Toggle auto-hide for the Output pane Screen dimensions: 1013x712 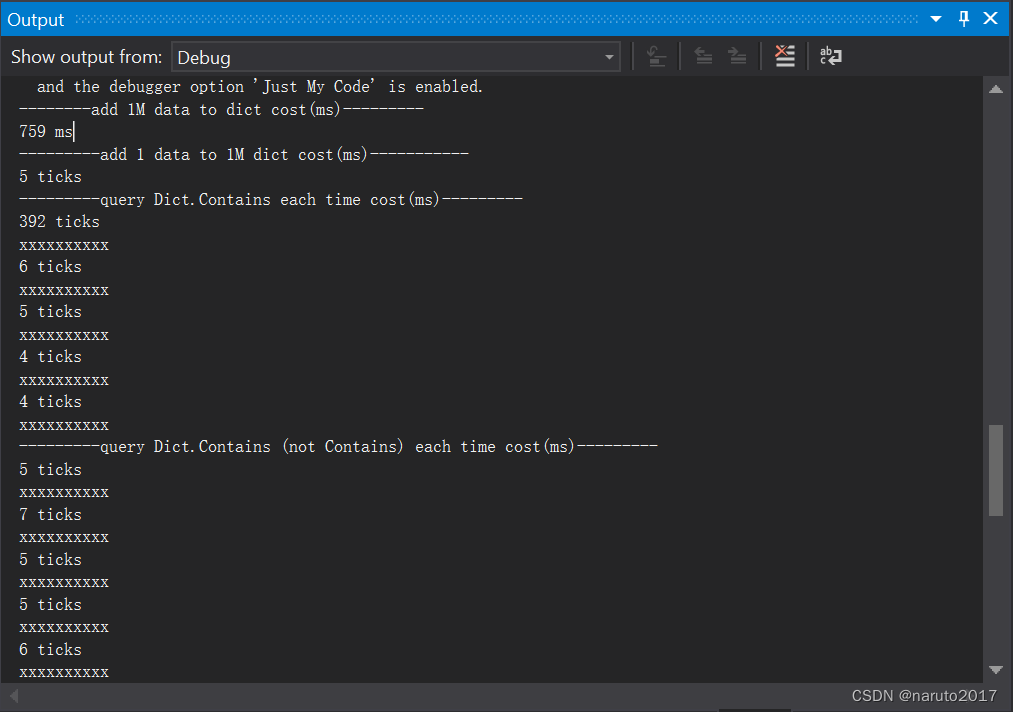pyautogui.click(x=963, y=18)
